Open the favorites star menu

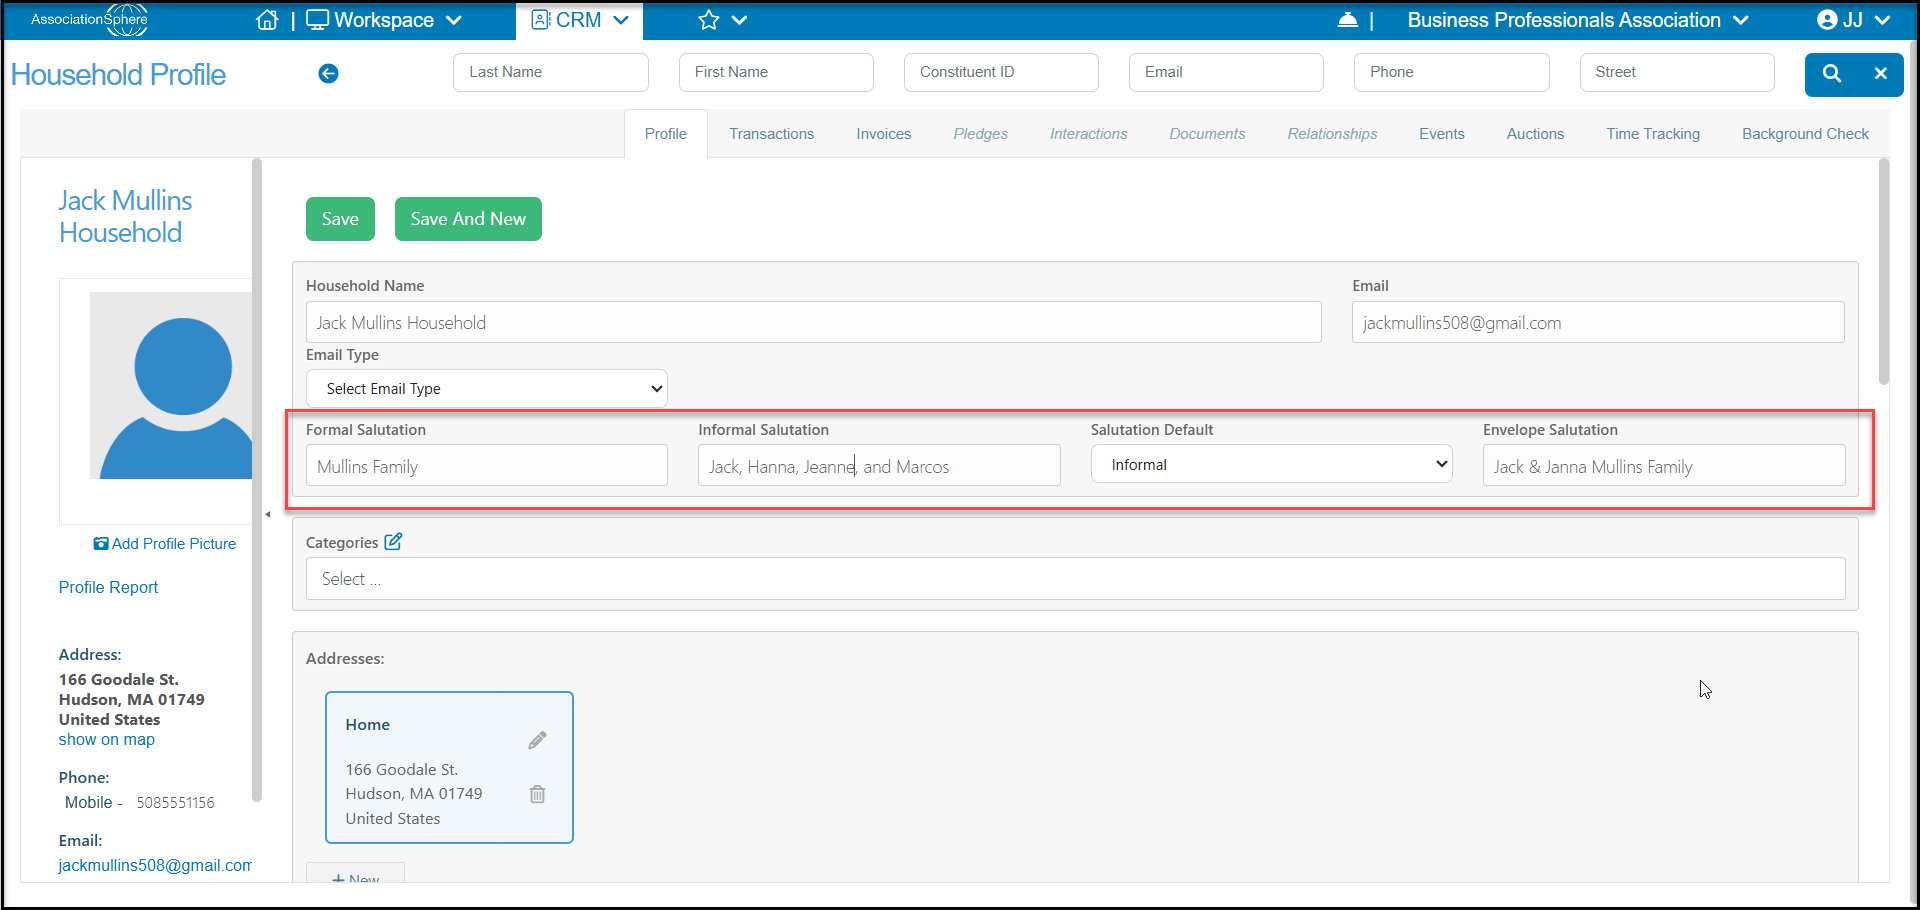[722, 20]
